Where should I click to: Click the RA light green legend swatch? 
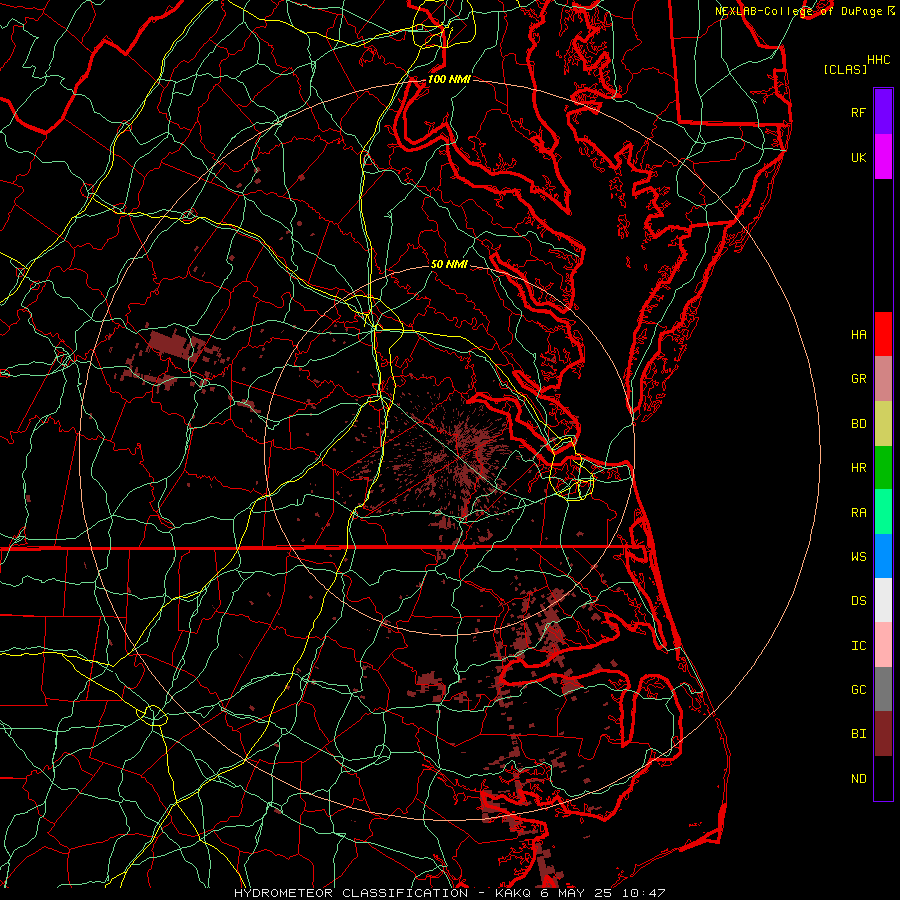click(x=883, y=512)
